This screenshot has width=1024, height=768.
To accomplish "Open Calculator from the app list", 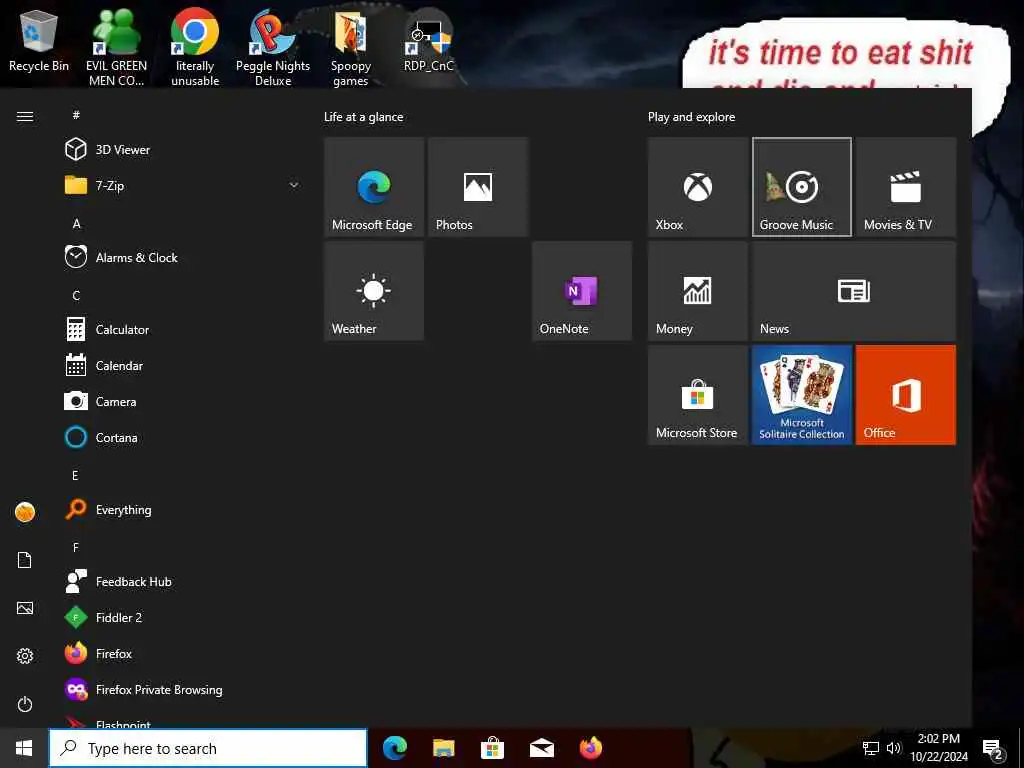I will point(183,329).
